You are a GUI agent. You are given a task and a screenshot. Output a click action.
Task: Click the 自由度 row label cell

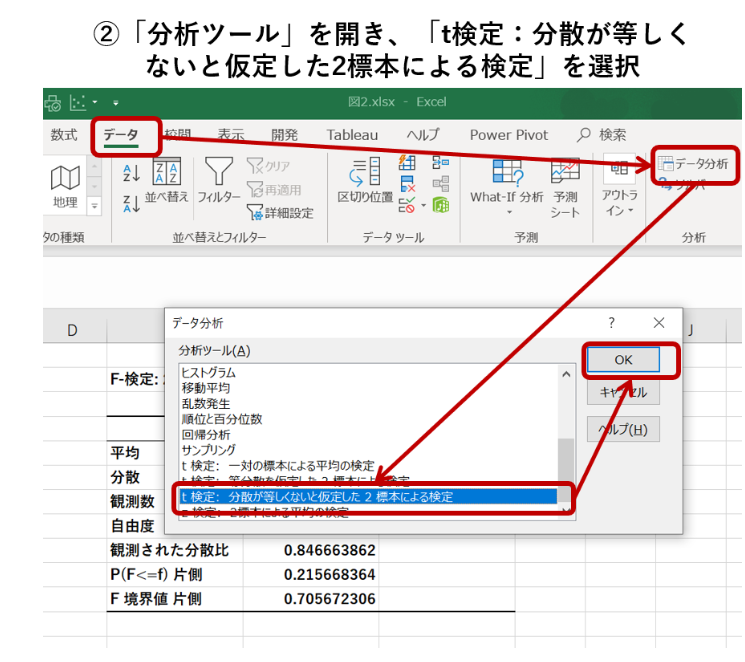pyautogui.click(x=136, y=526)
